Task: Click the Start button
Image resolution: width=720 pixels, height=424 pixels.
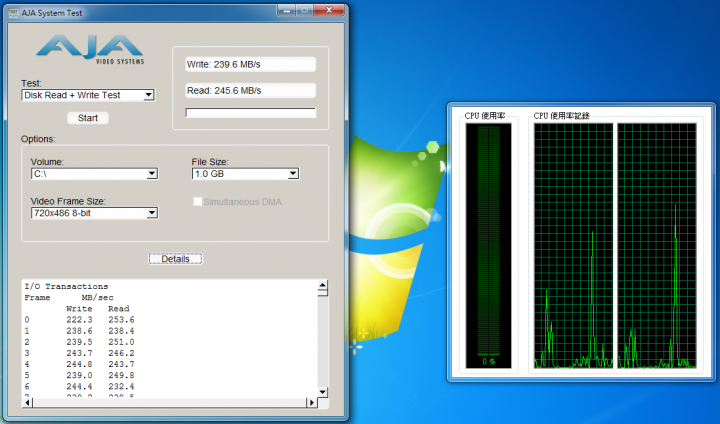Action: click(x=88, y=118)
